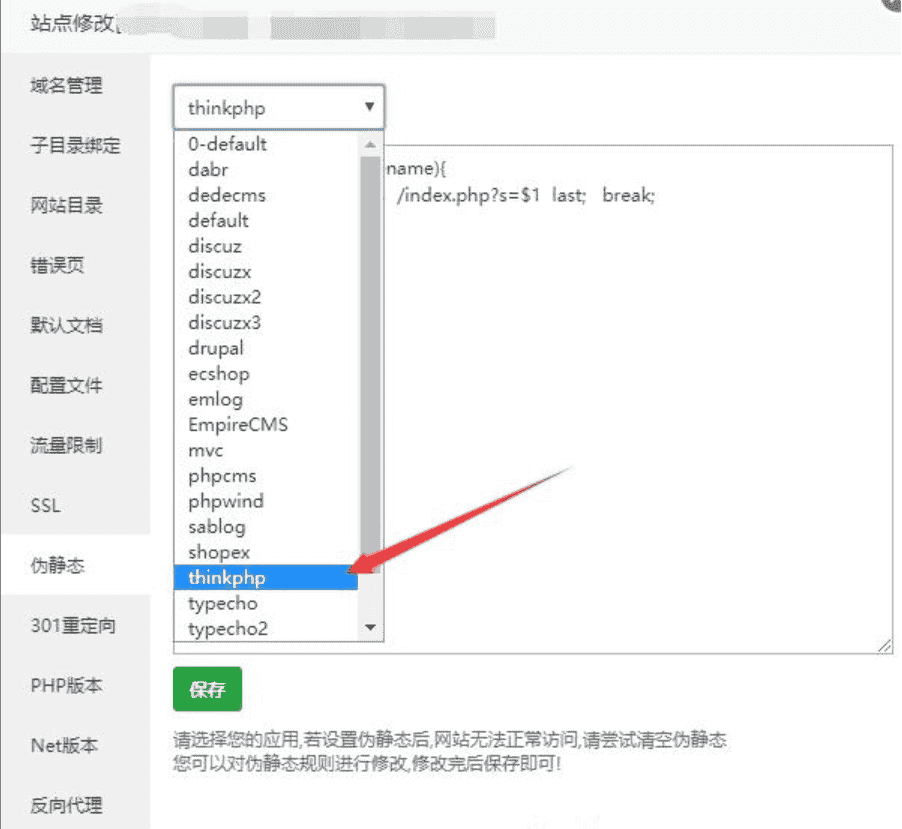Select the EmpireCMS template option
The image size is (902, 829).
(238, 424)
